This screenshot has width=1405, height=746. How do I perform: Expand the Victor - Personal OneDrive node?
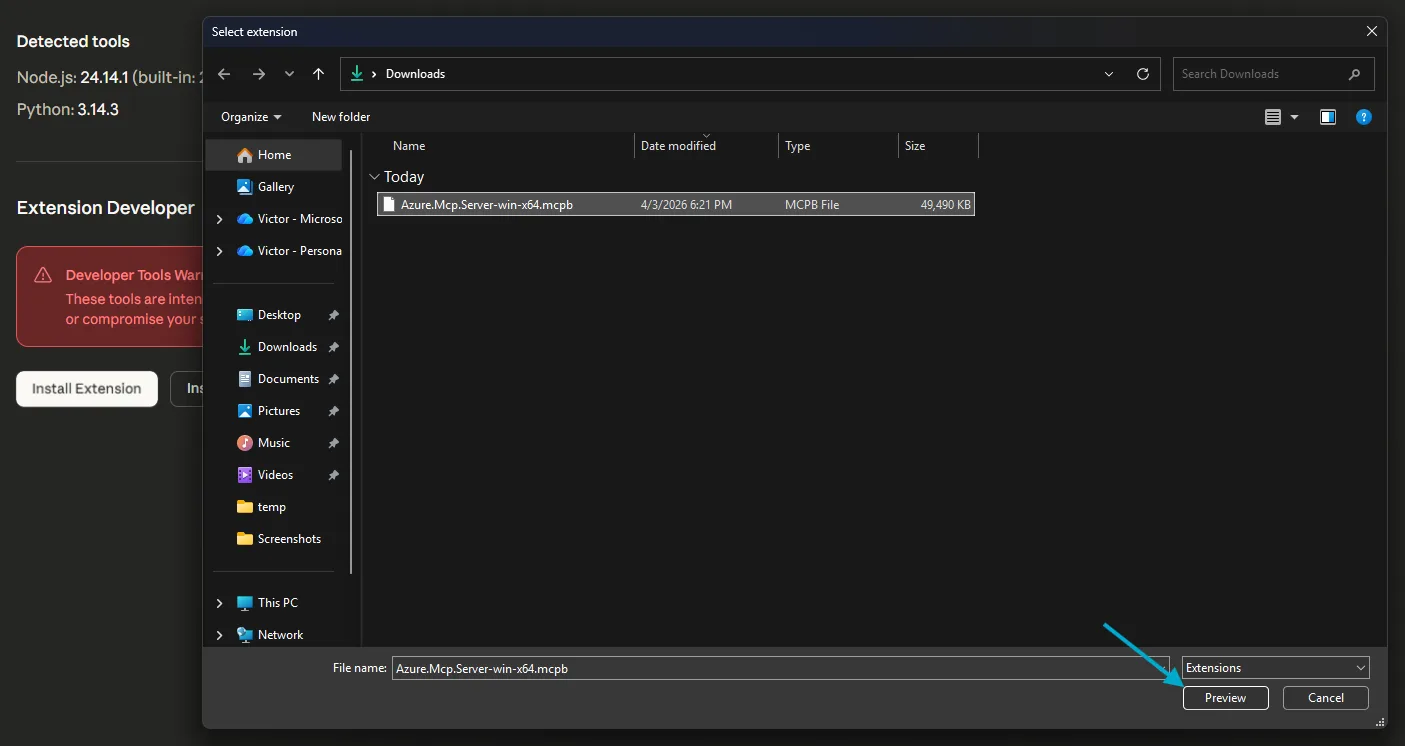click(219, 250)
